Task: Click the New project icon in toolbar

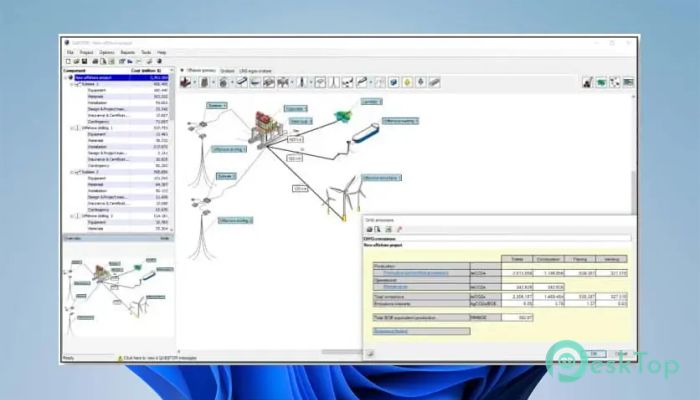Action: click(x=68, y=61)
